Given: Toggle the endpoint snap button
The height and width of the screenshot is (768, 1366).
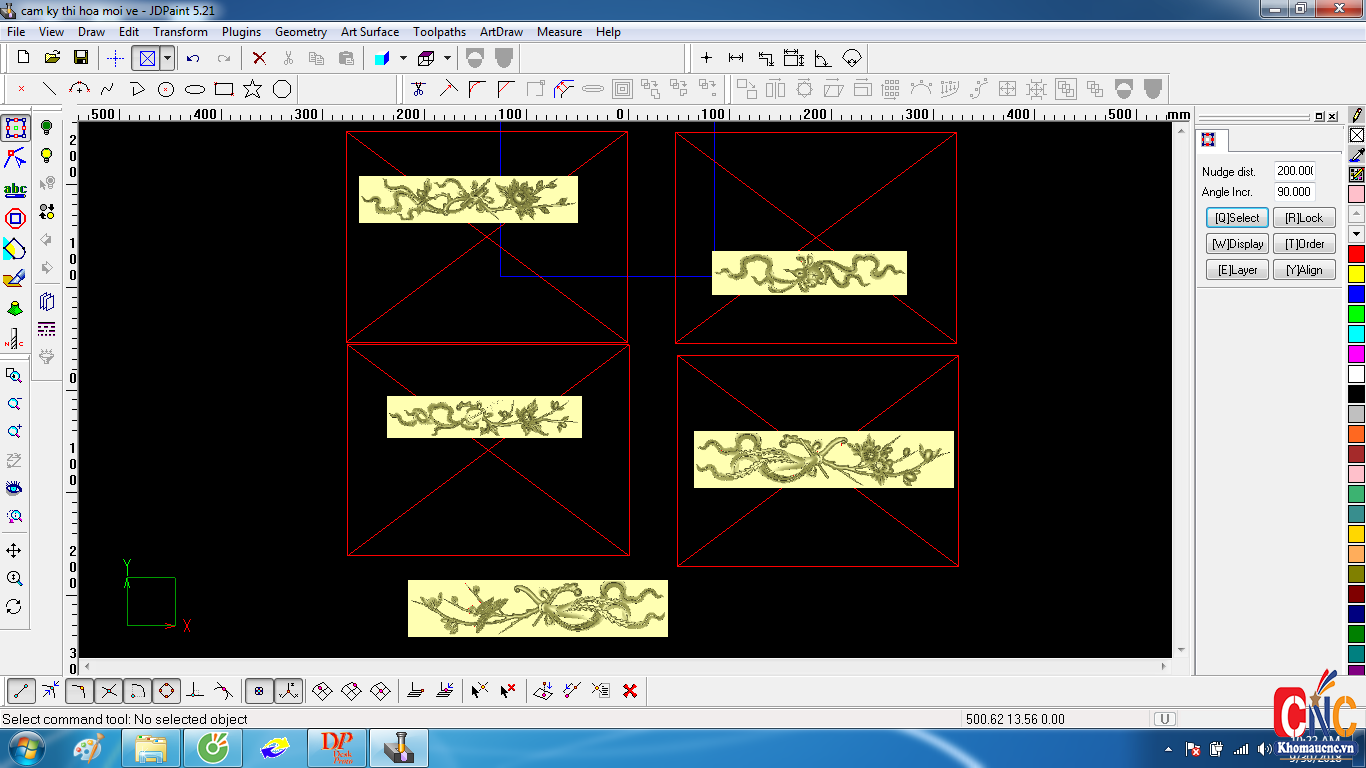Looking at the screenshot, I should click(22, 690).
